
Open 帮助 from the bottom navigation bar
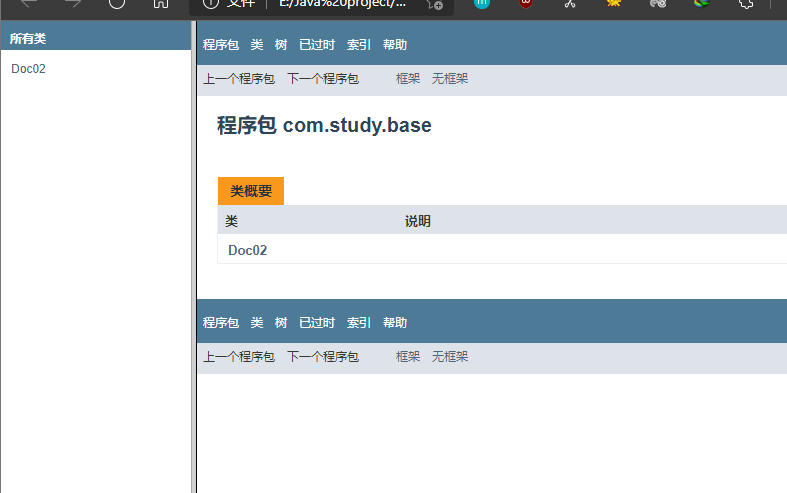(x=395, y=322)
